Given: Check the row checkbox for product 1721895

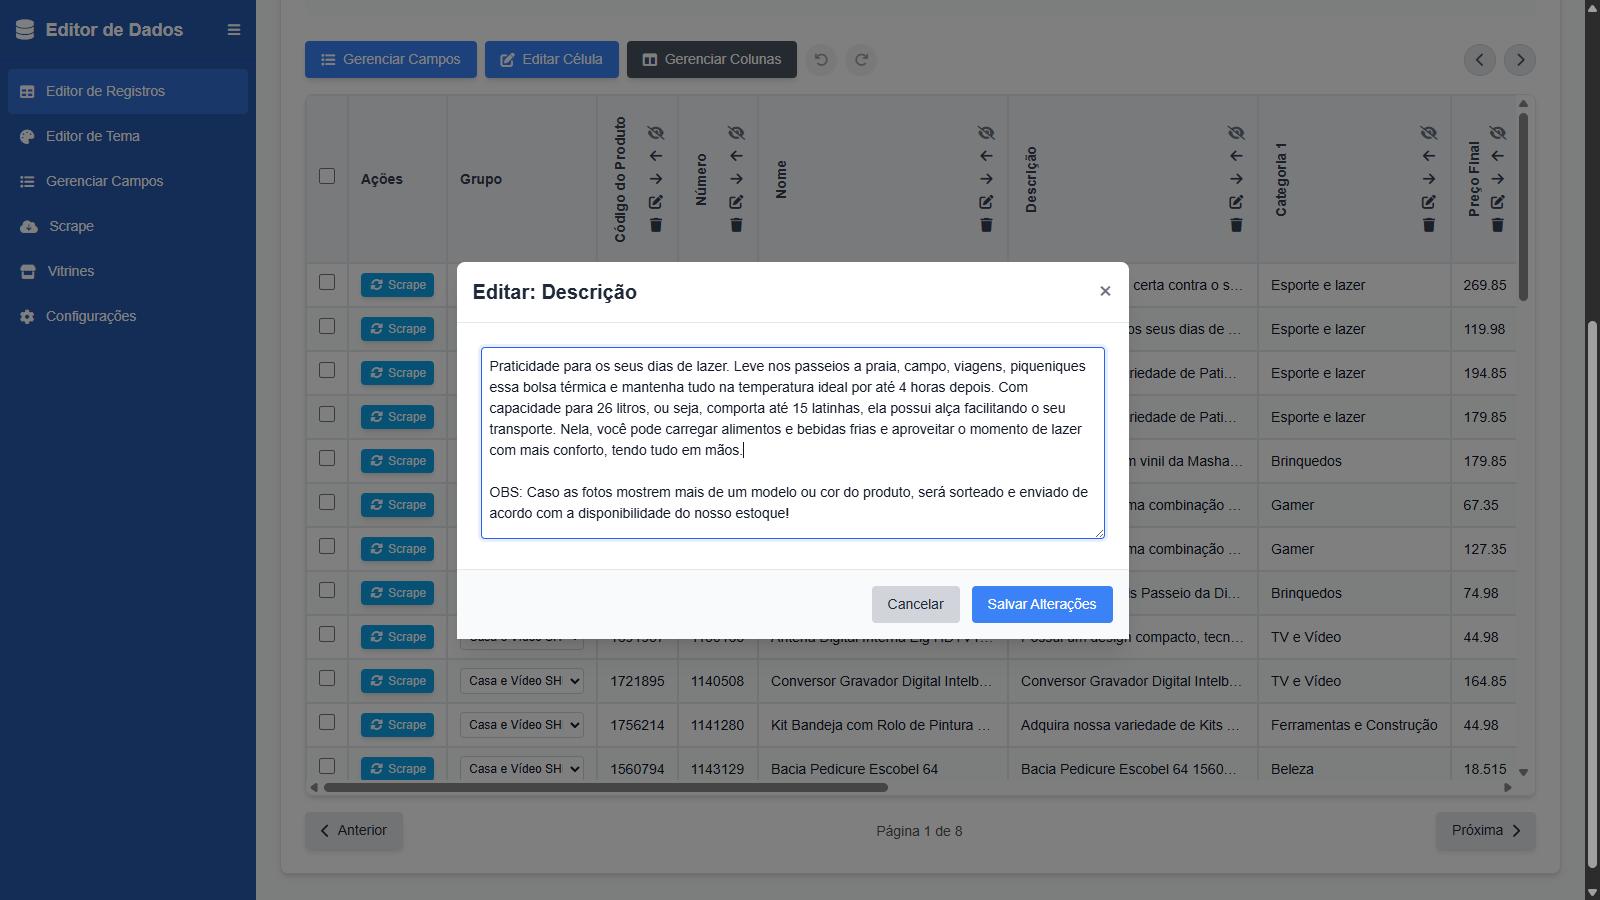Looking at the screenshot, I should click(327, 678).
